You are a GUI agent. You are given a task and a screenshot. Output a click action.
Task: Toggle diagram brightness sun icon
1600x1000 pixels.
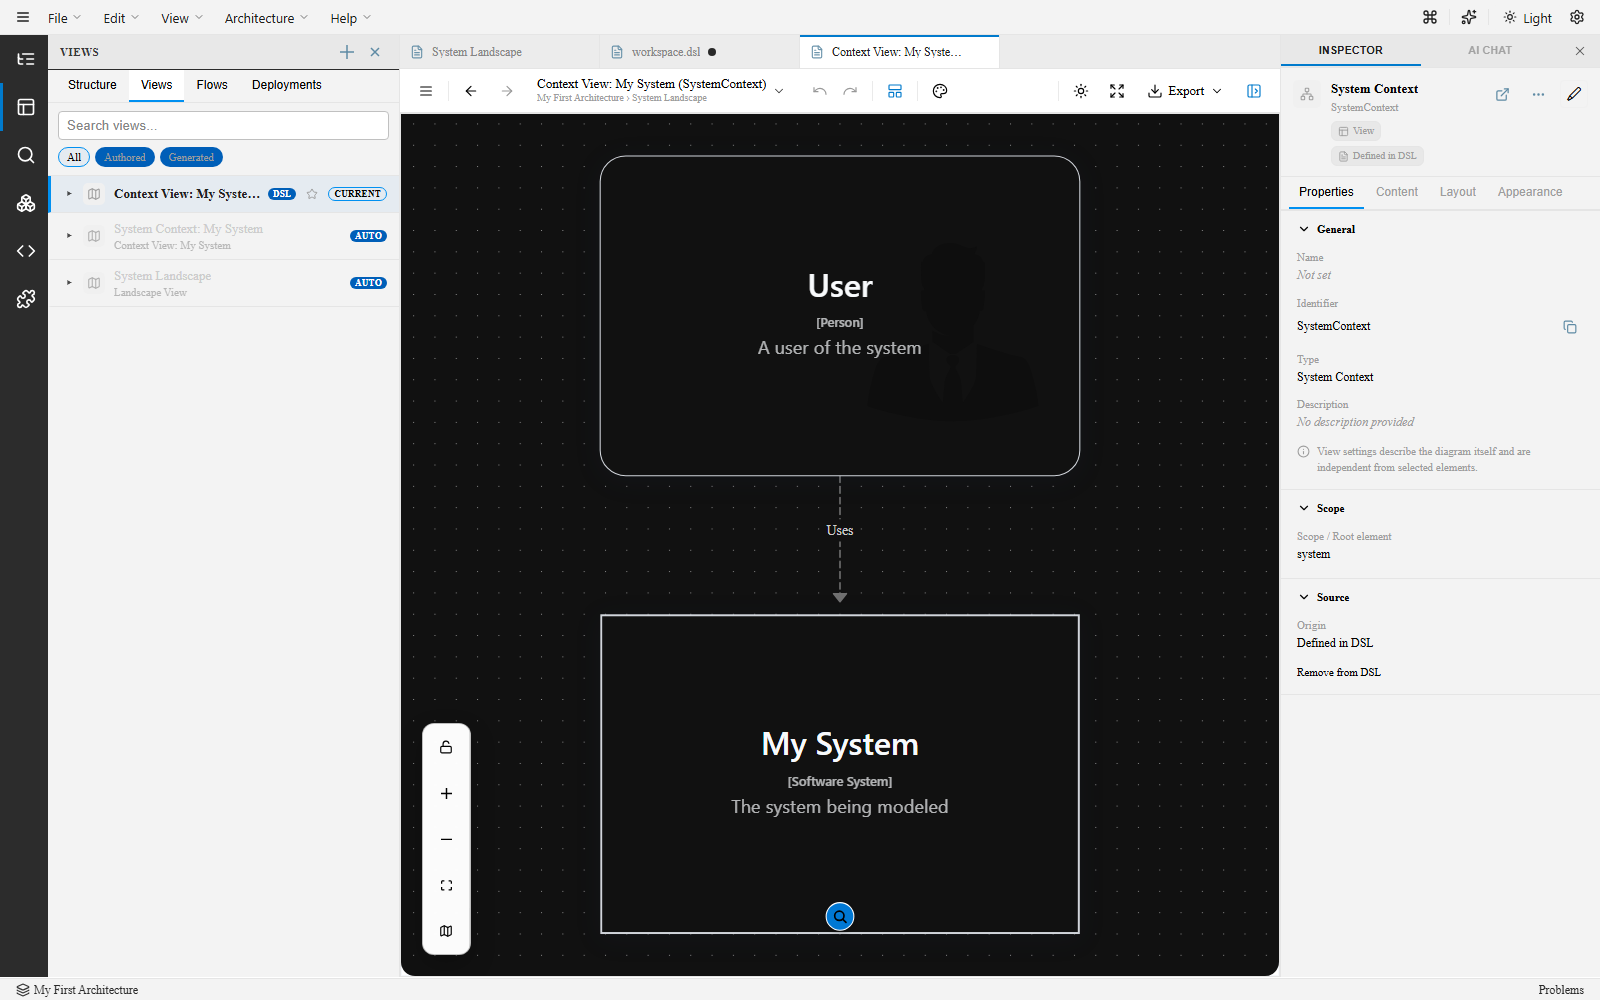pos(1081,91)
